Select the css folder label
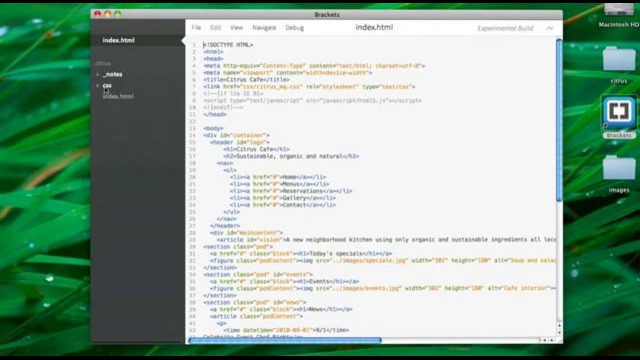The width and height of the screenshot is (640, 360). tap(107, 85)
